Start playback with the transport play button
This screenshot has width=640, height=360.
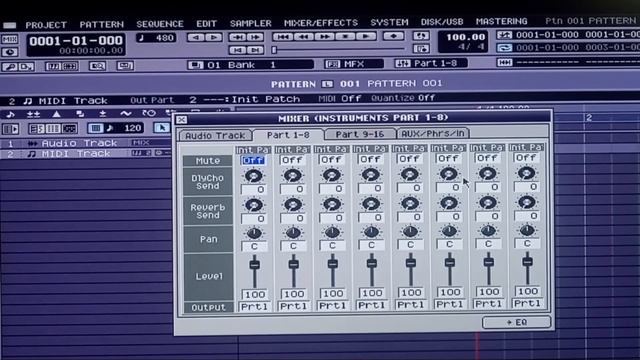pos(366,37)
